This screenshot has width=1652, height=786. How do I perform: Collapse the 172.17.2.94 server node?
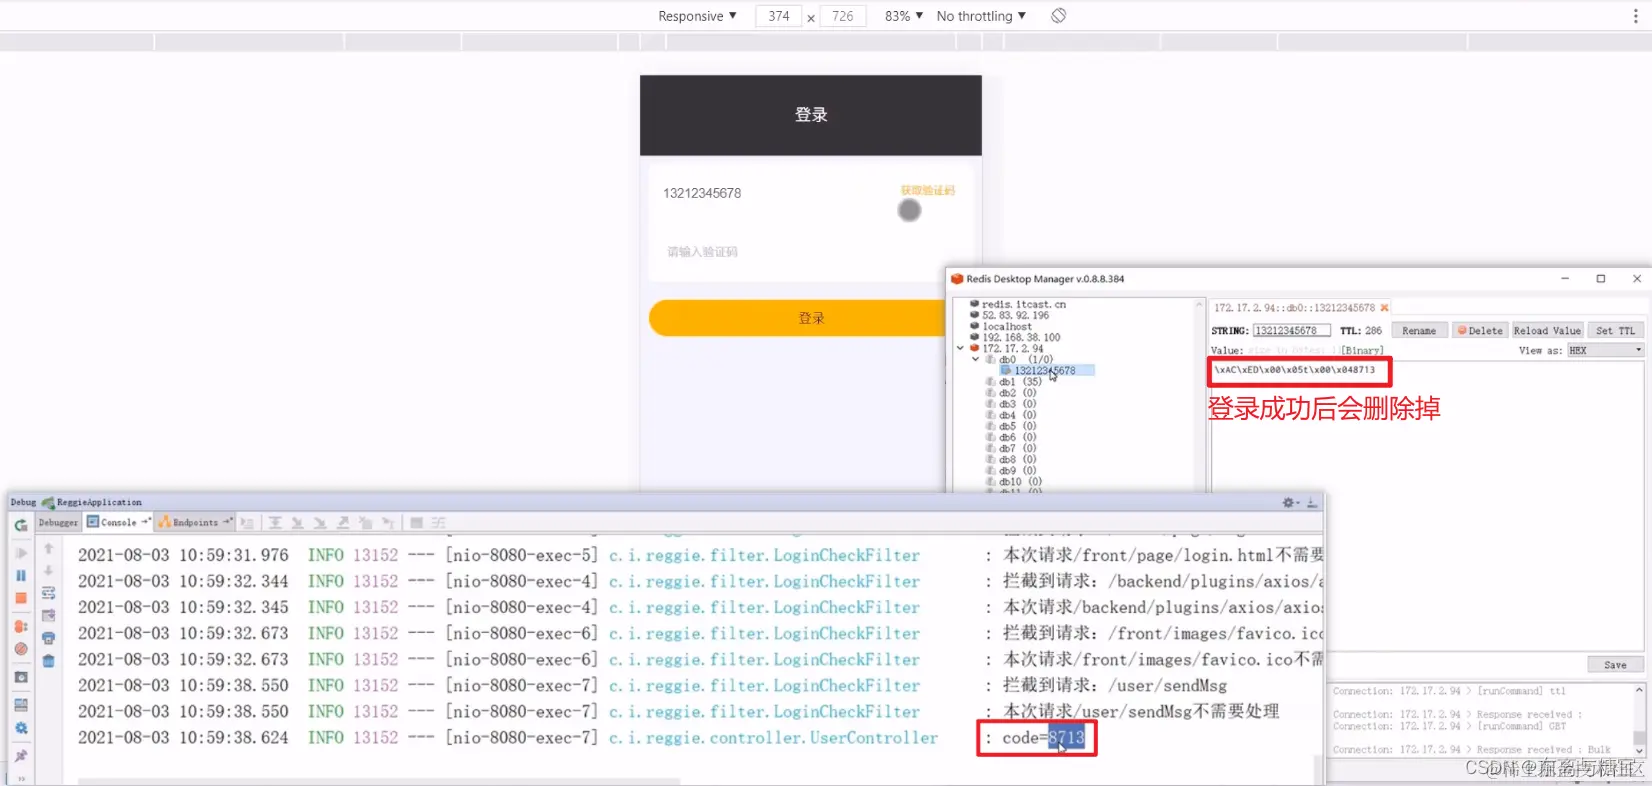(961, 348)
